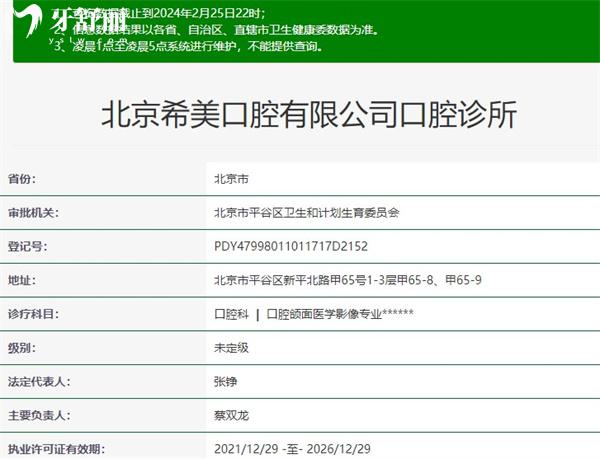Select main responsible person 蔡双龙
The width and height of the screenshot is (600, 459).
pos(231,415)
